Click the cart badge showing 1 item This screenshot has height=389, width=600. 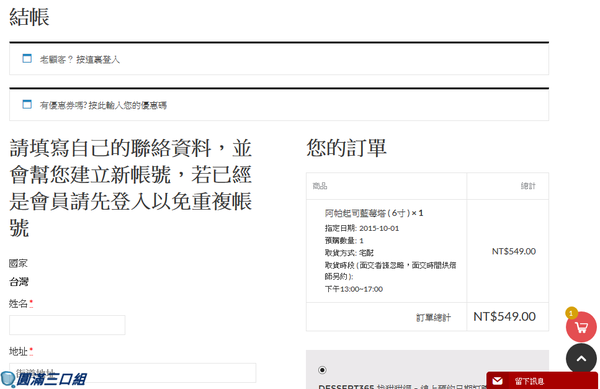[571, 313]
